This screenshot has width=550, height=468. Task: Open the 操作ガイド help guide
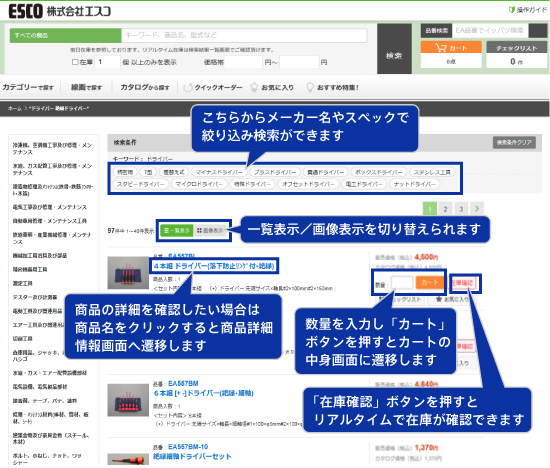528,10
